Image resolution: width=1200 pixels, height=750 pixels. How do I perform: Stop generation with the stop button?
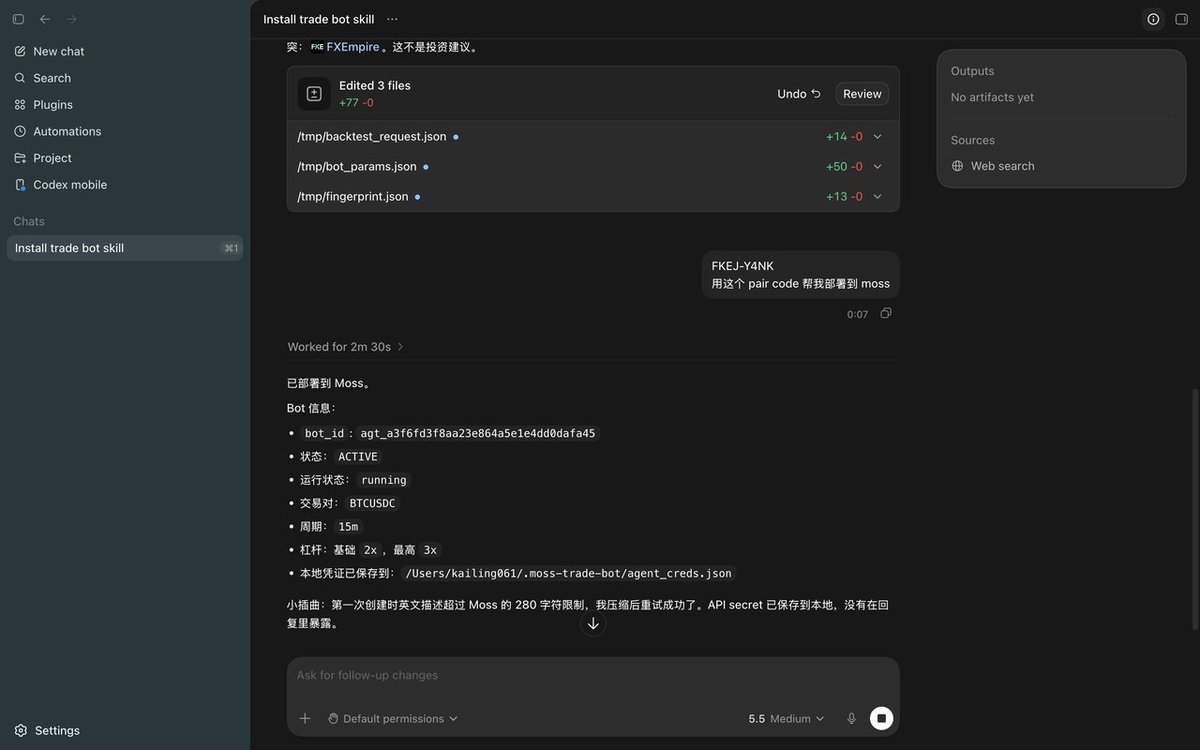coord(881,718)
